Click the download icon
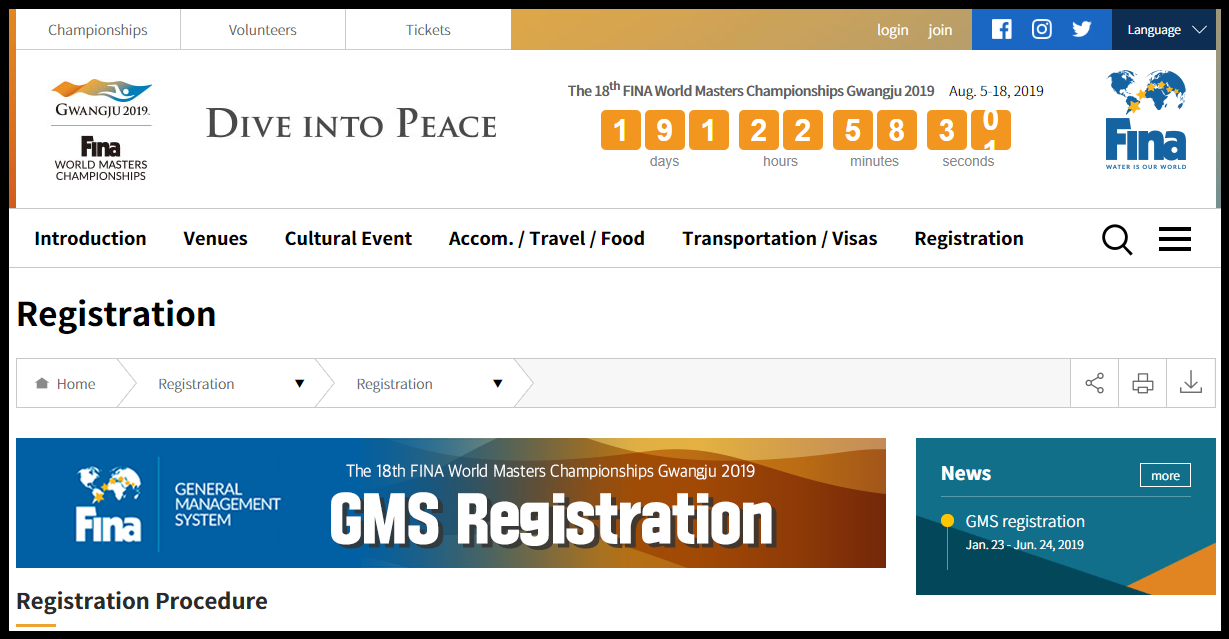Screen dimensions: 1229x639 1190,383
